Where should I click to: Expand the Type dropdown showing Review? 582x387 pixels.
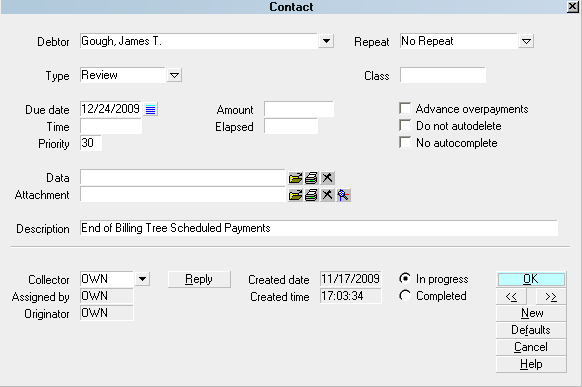click(x=174, y=75)
